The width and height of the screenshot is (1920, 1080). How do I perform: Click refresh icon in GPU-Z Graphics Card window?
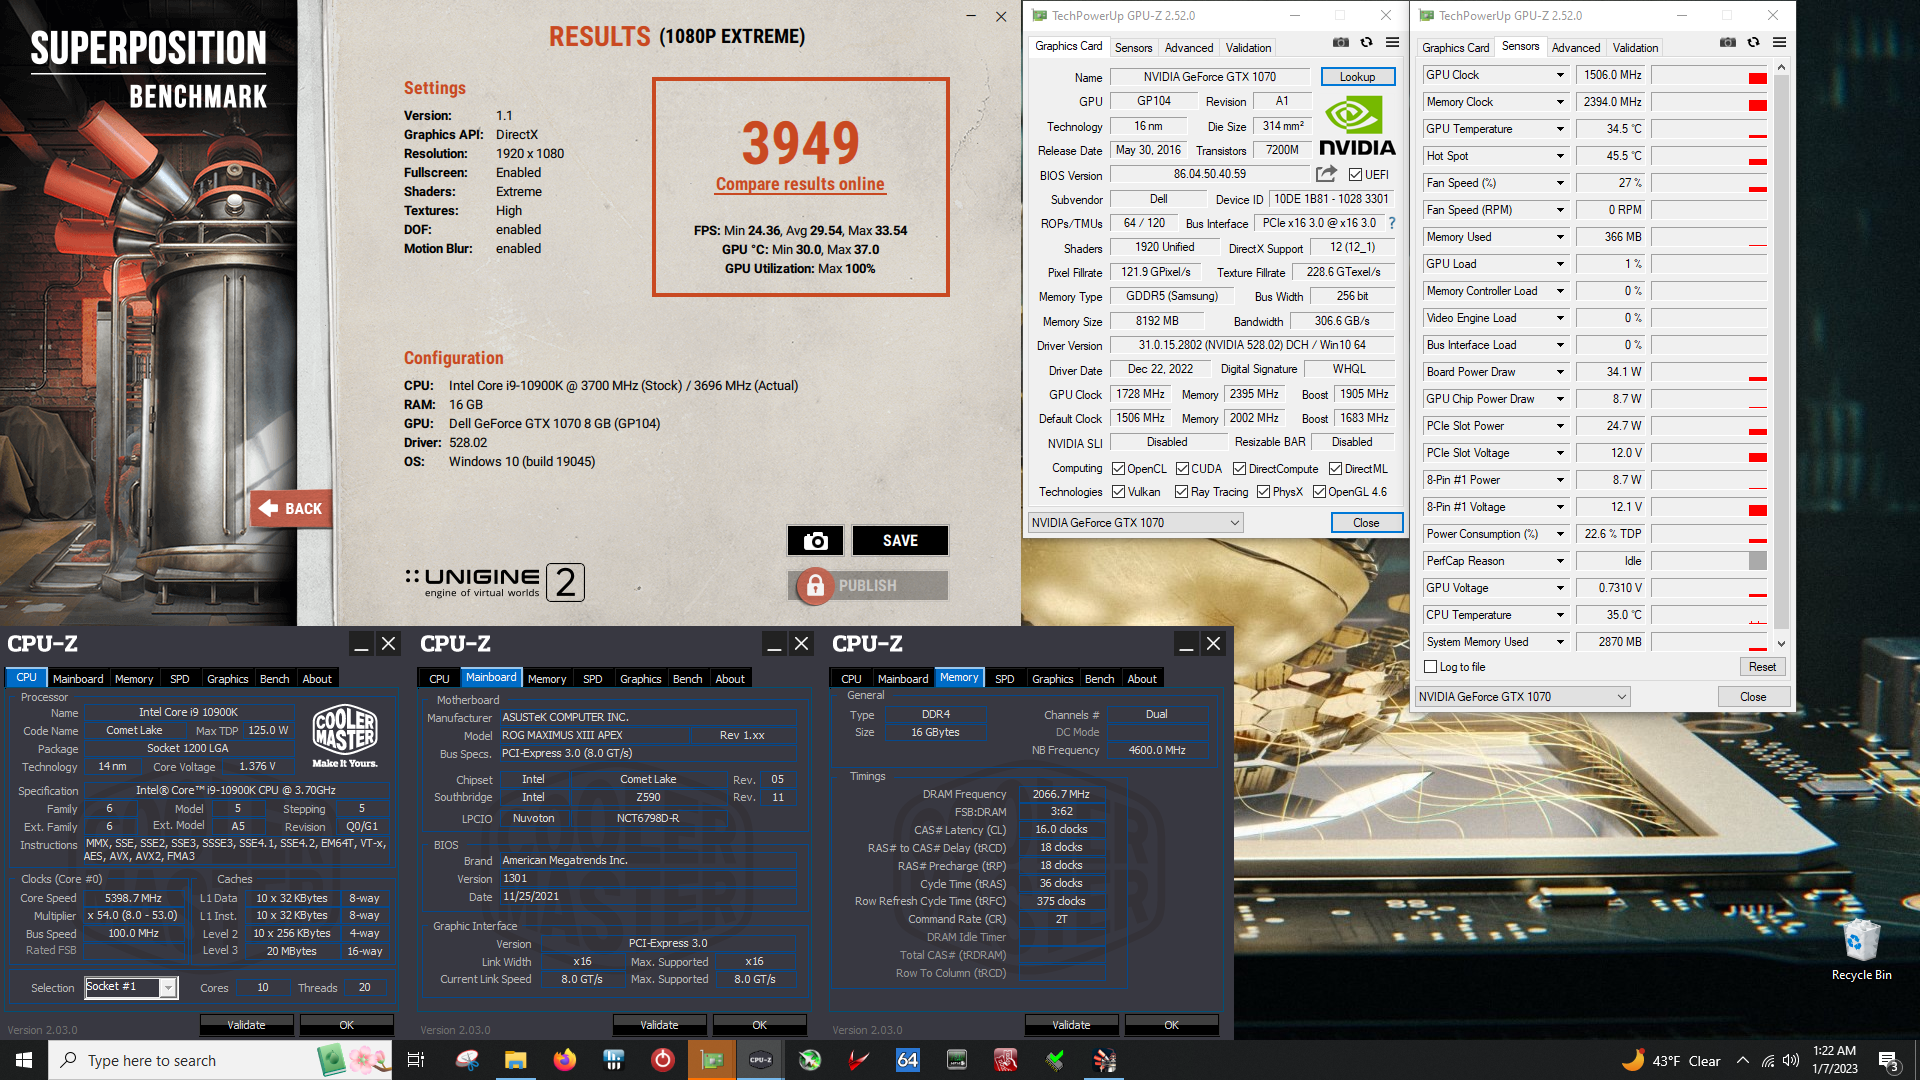[1366, 43]
